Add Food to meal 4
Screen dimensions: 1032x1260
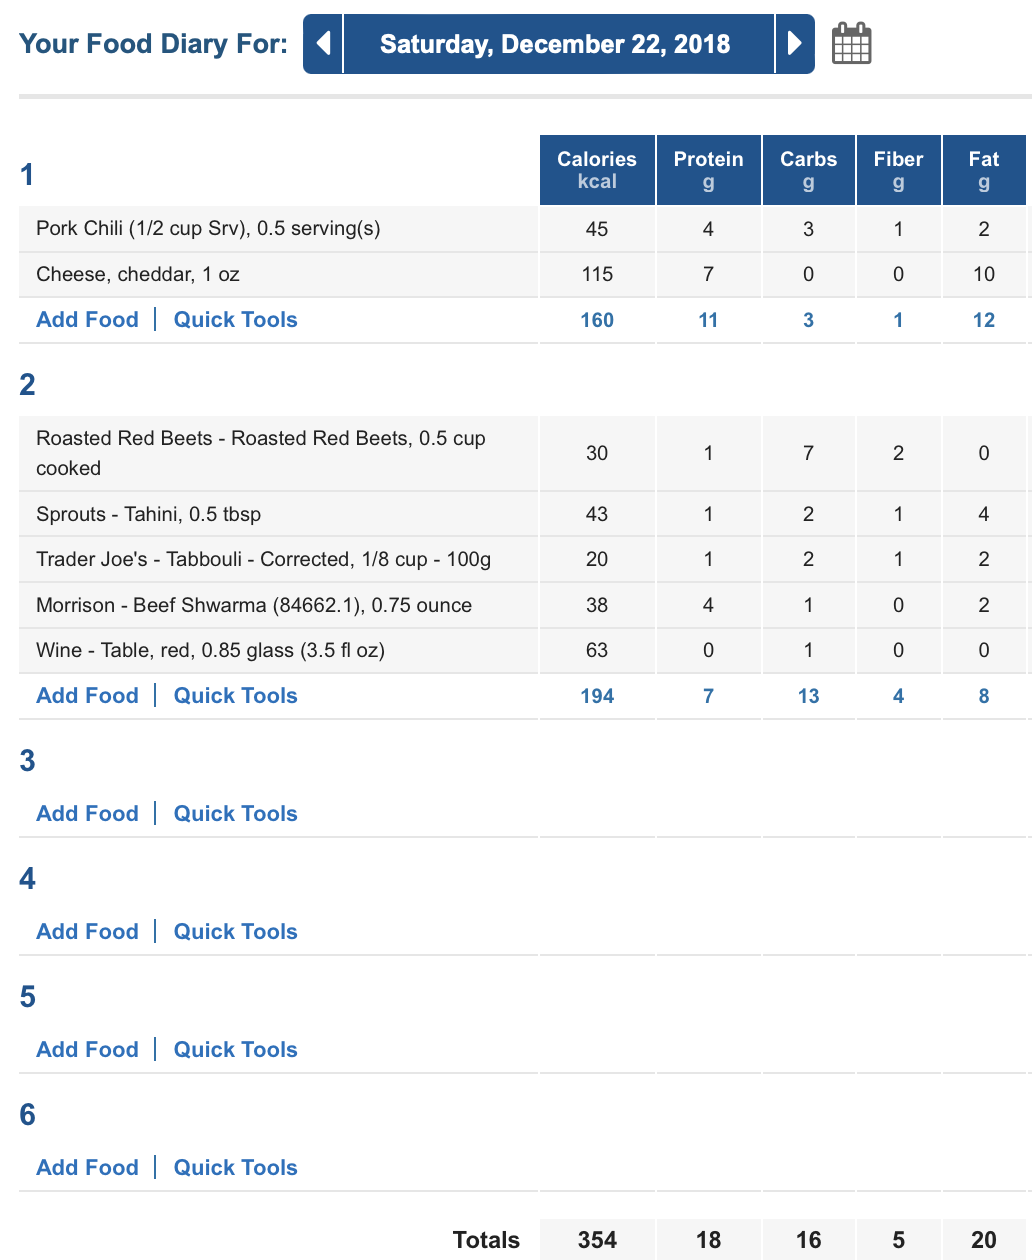pos(88,932)
